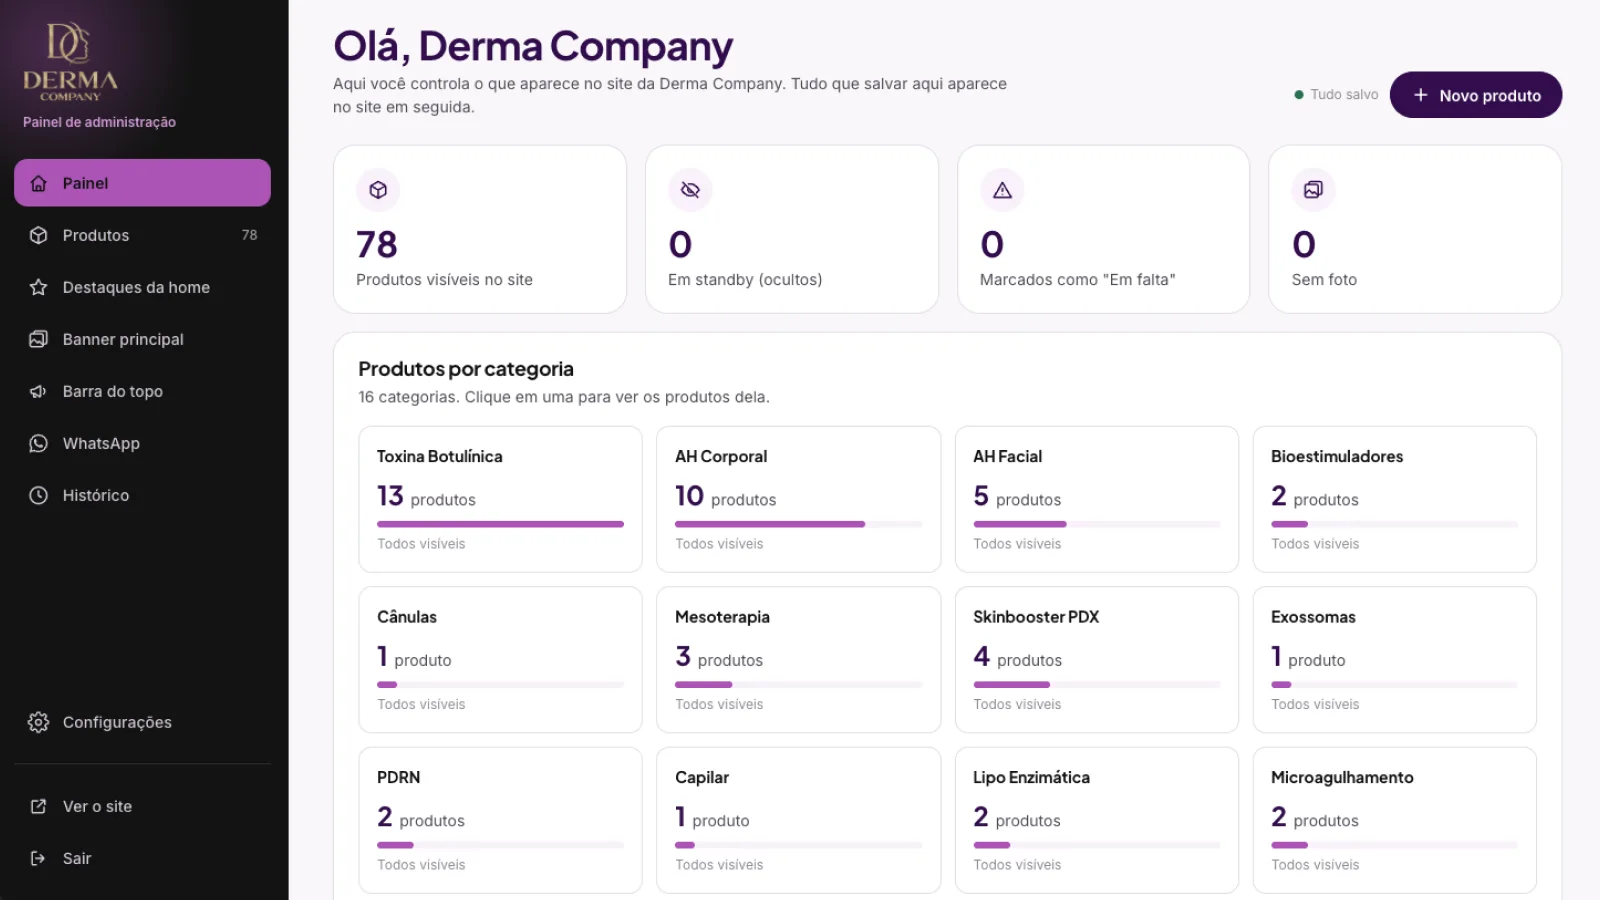Click the logout icon beside Sair

[39, 858]
